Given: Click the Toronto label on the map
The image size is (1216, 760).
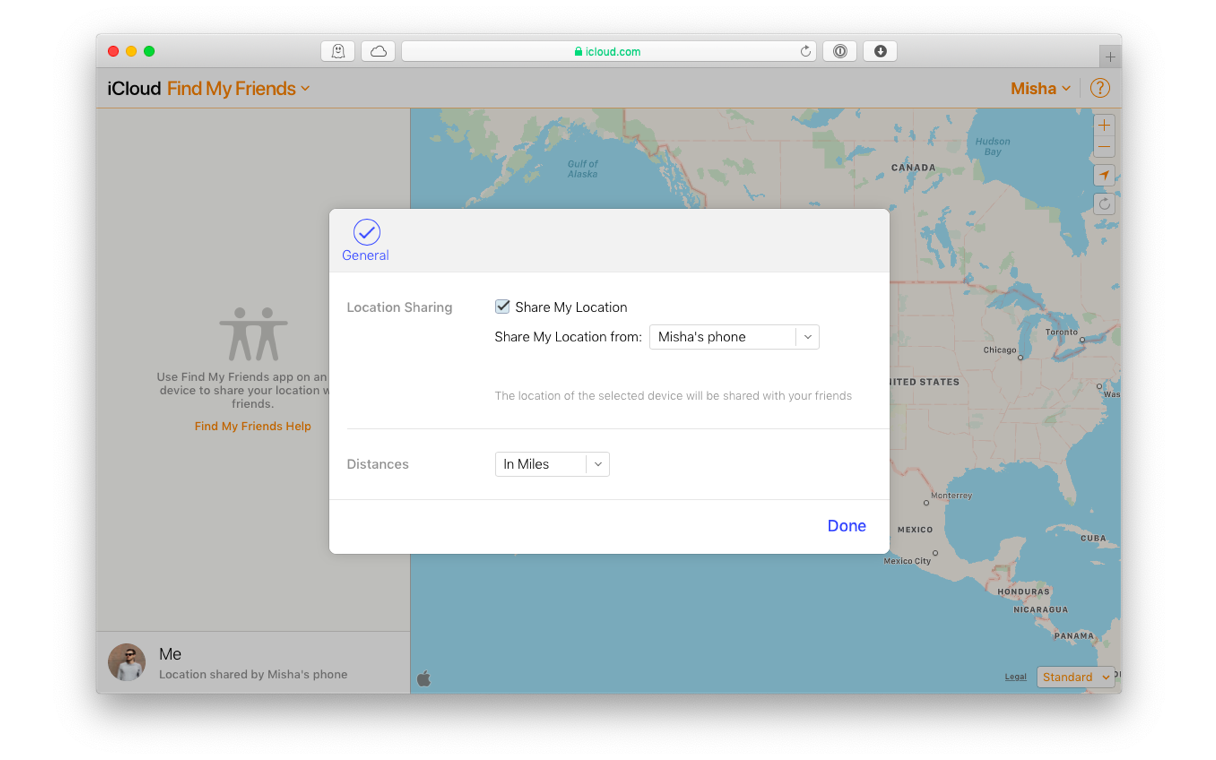Looking at the screenshot, I should coord(1062,332).
